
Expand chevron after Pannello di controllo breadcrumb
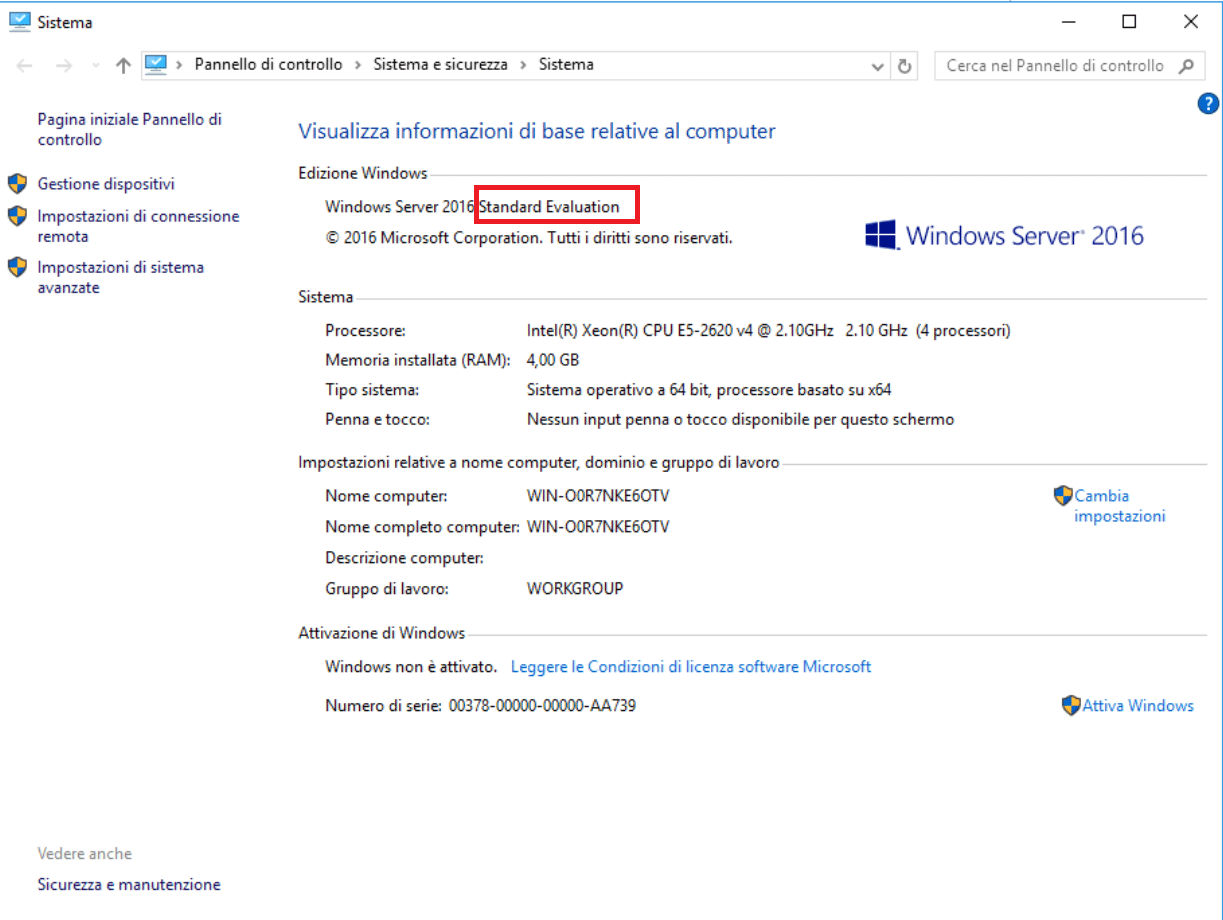click(x=358, y=65)
